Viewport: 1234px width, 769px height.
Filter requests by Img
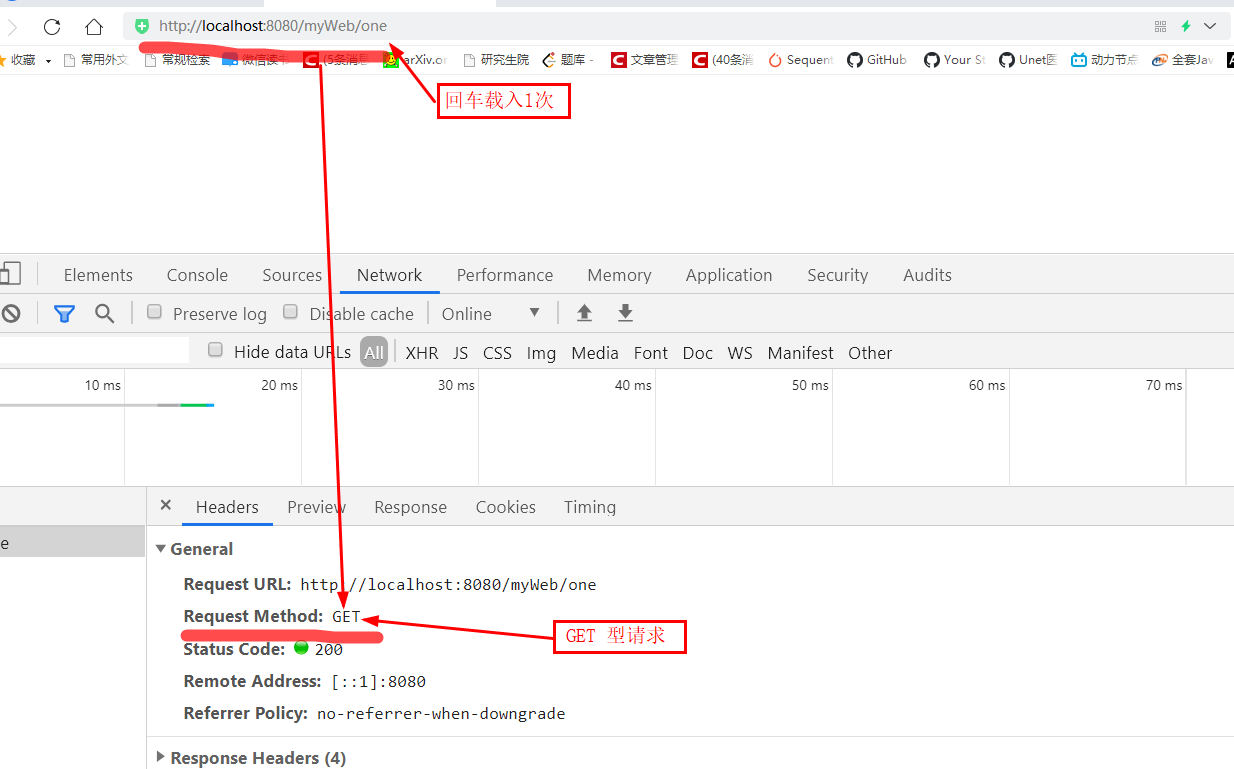(x=541, y=353)
